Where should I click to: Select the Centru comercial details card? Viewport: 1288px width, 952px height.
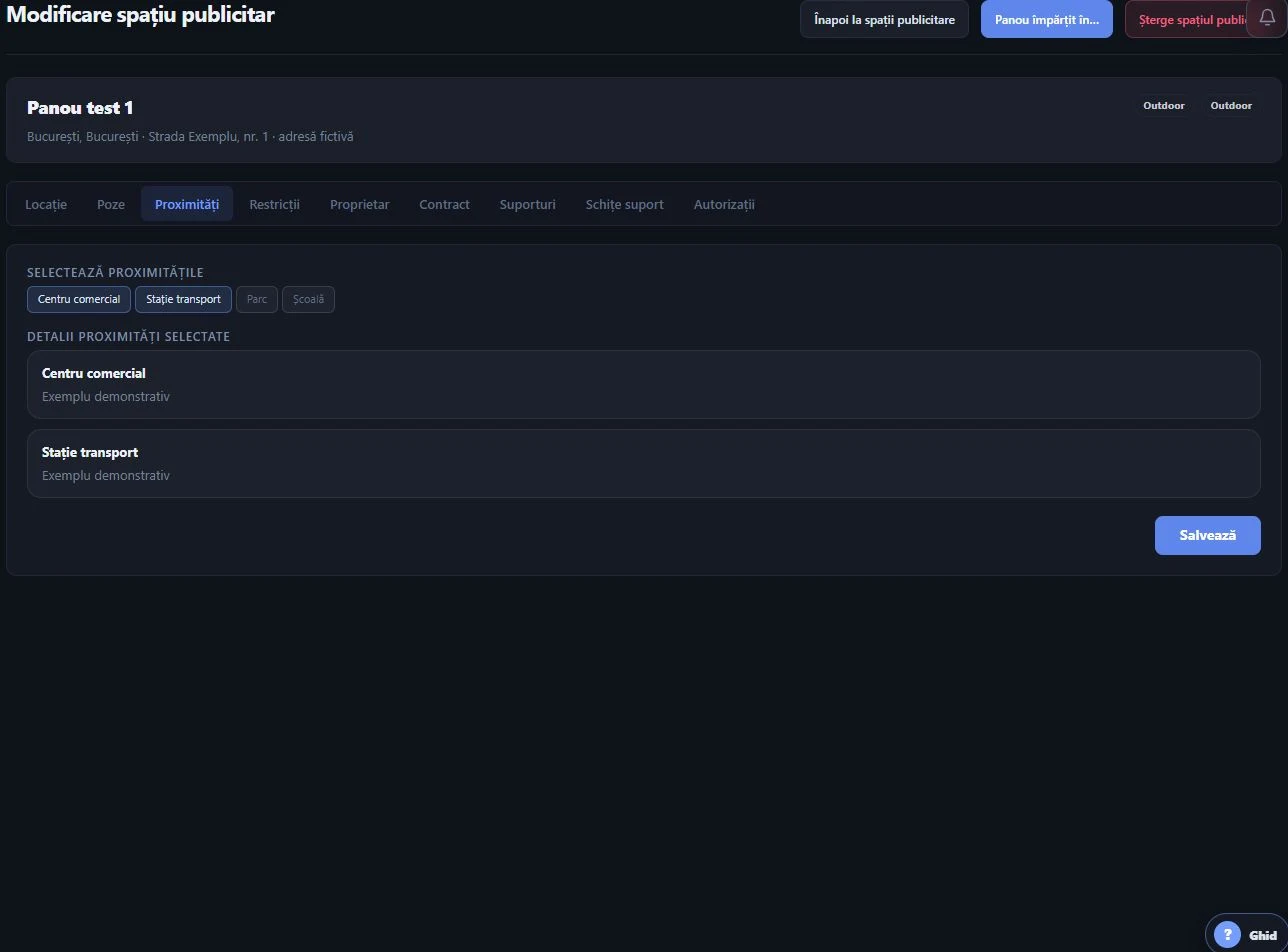point(644,384)
